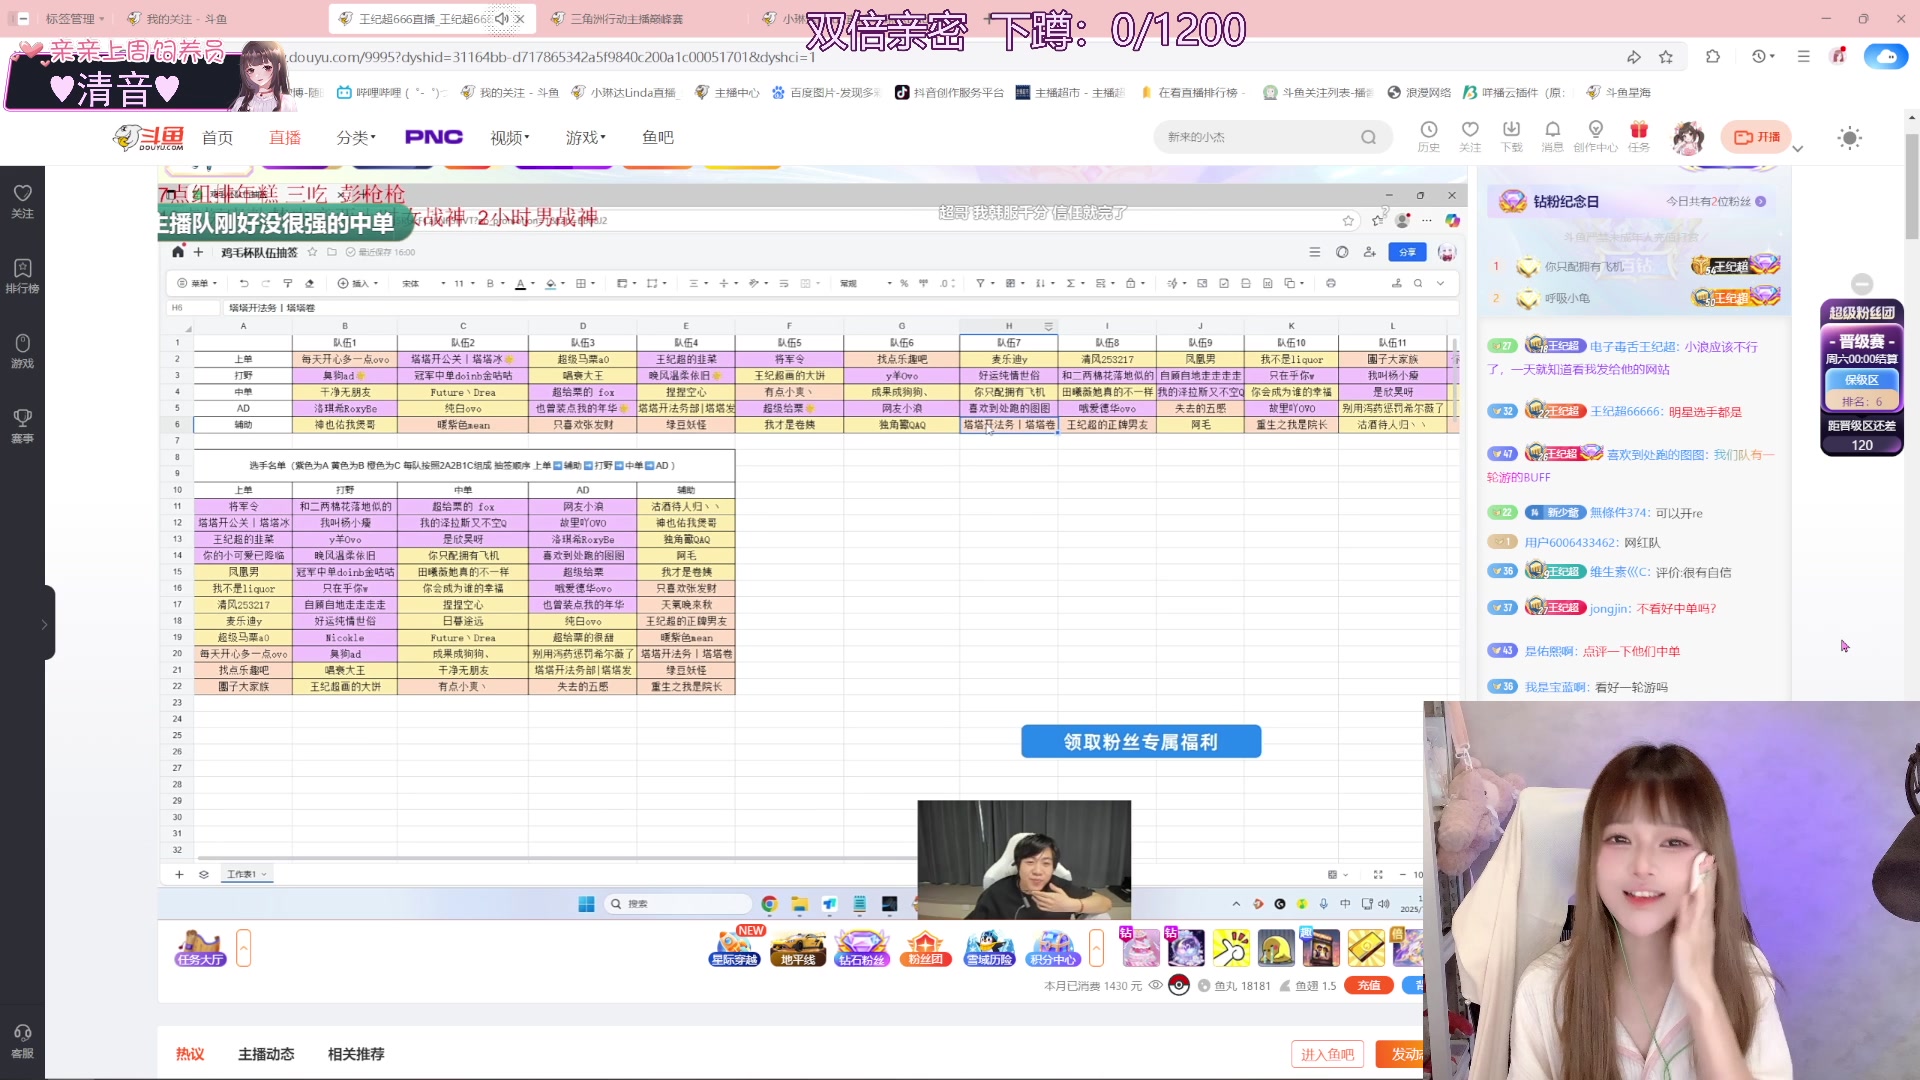Image resolution: width=1920 pixels, height=1080 pixels.
Task: Go to 首页 in Douyu nav
Action: (x=217, y=137)
